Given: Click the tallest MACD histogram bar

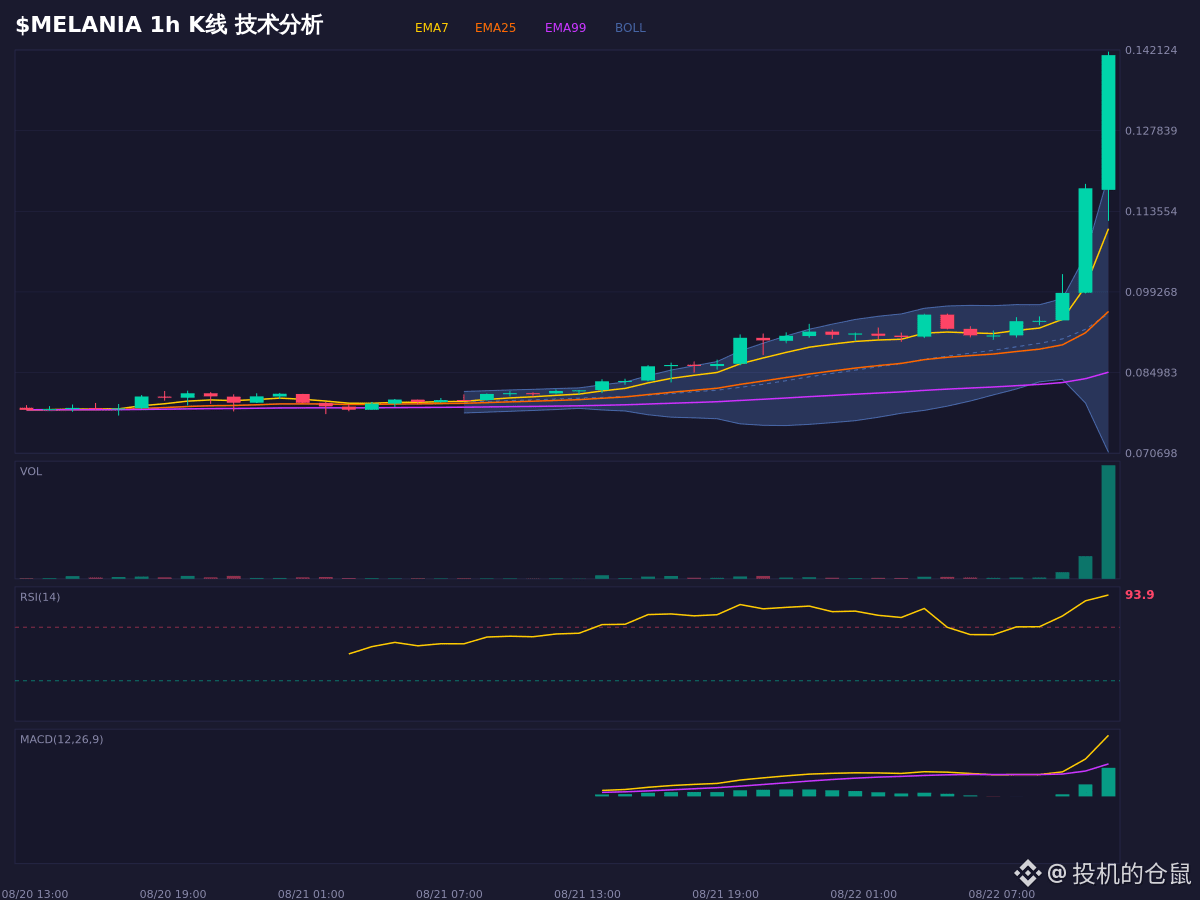Looking at the screenshot, I should (x=1108, y=782).
